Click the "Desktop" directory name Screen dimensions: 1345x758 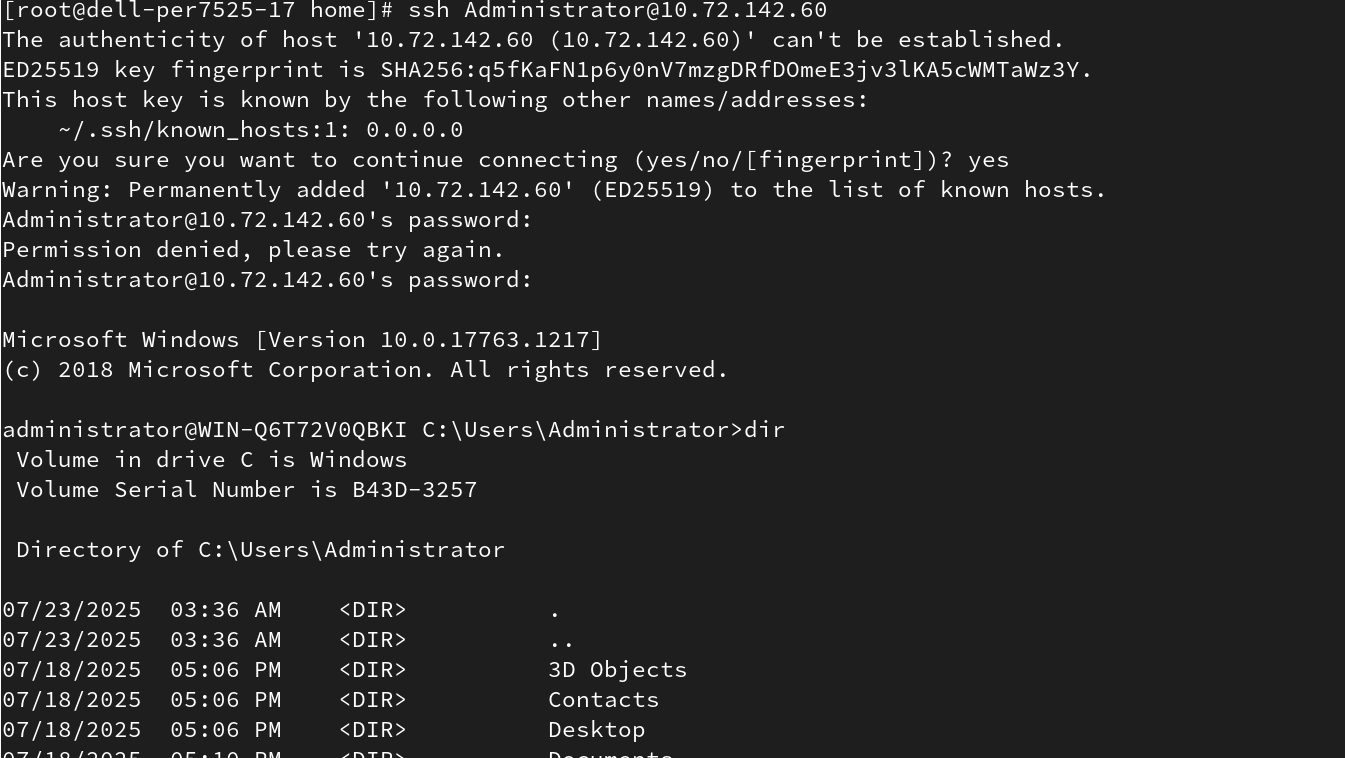coord(596,730)
